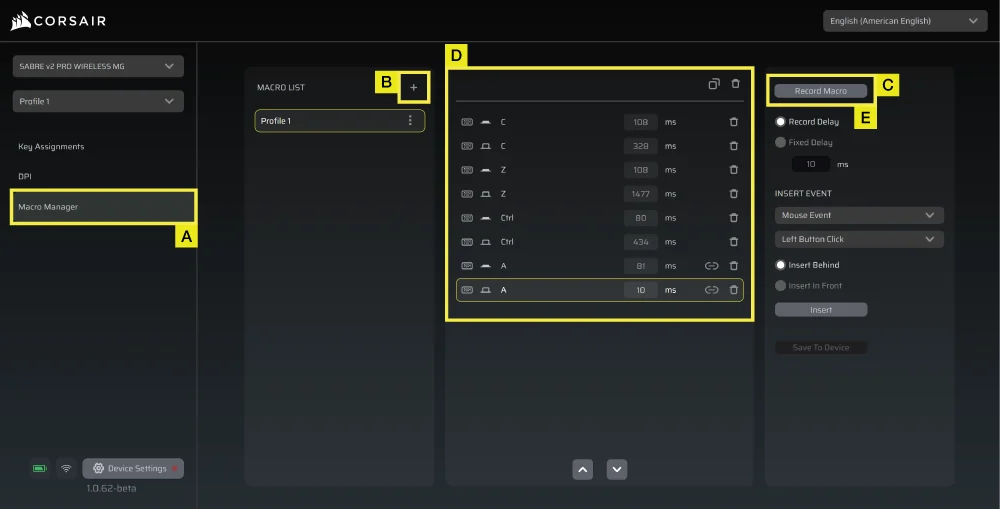Select the Profile 1 macro in the Macro List
The image size is (1000, 509).
point(339,121)
